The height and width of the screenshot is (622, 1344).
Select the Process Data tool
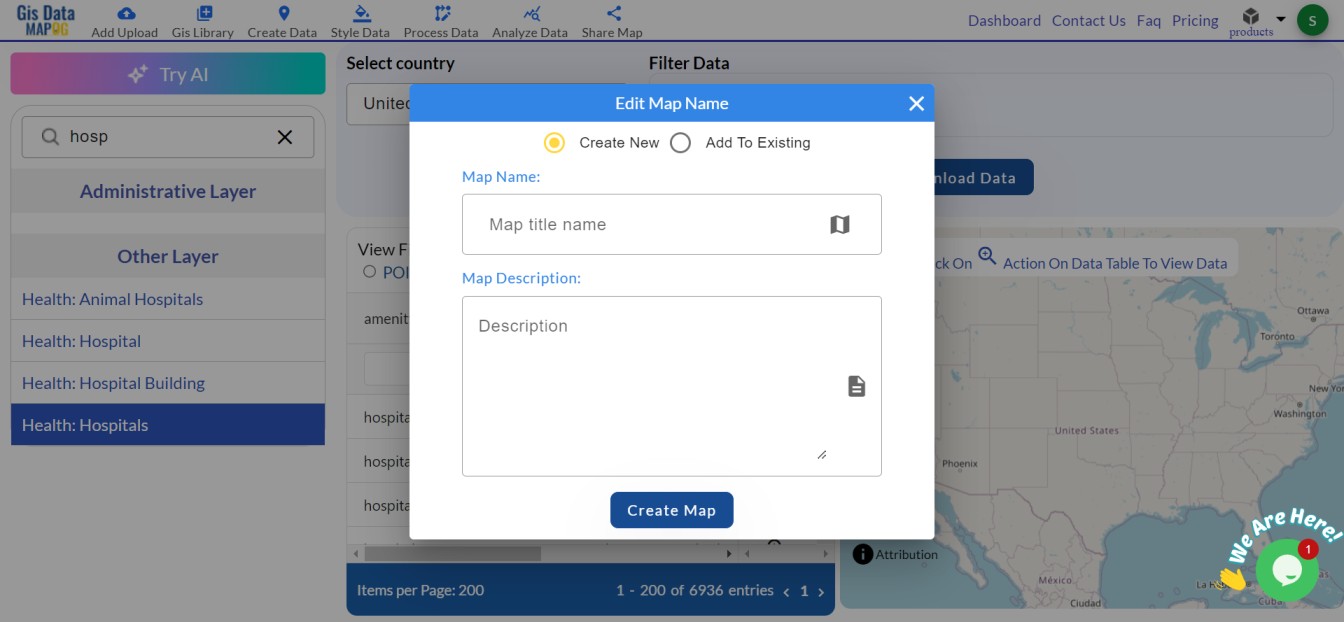coord(440,20)
